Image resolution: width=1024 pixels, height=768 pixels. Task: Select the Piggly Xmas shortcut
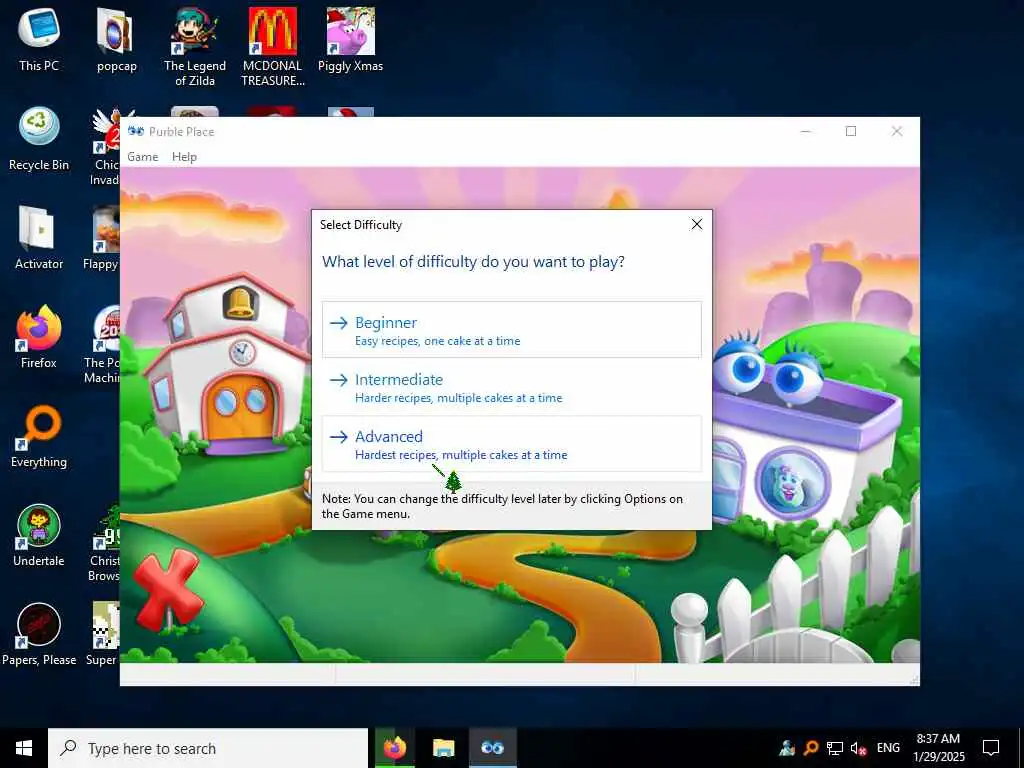pyautogui.click(x=351, y=39)
